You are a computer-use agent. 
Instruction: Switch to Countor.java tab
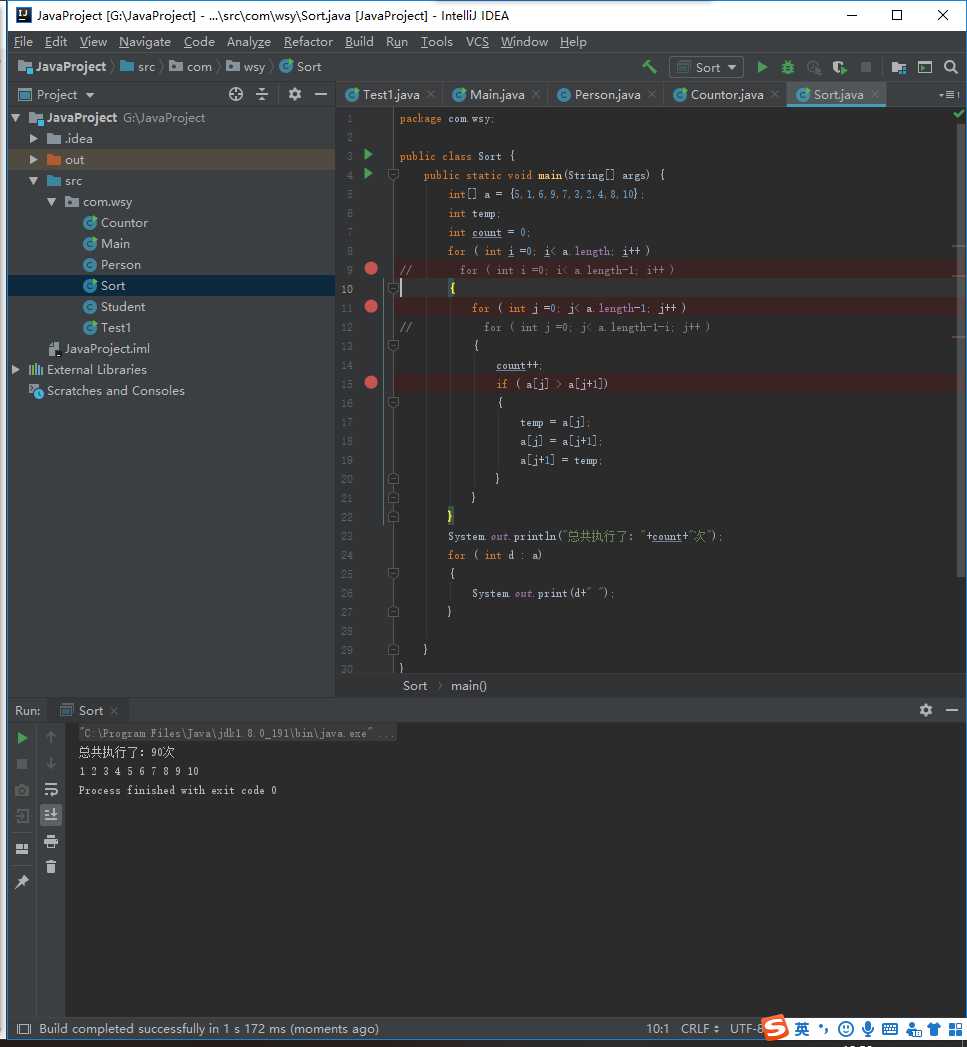click(x=727, y=95)
